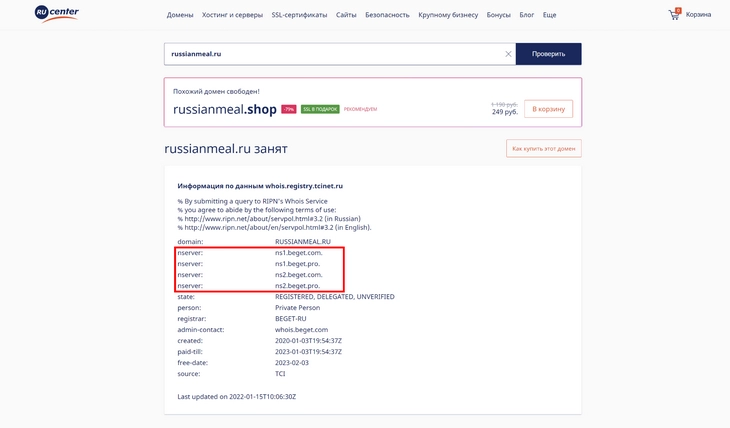This screenshot has height=428, width=730.
Task: Click the РЕКОМЕНДУЕМ label
Action: pos(360,109)
